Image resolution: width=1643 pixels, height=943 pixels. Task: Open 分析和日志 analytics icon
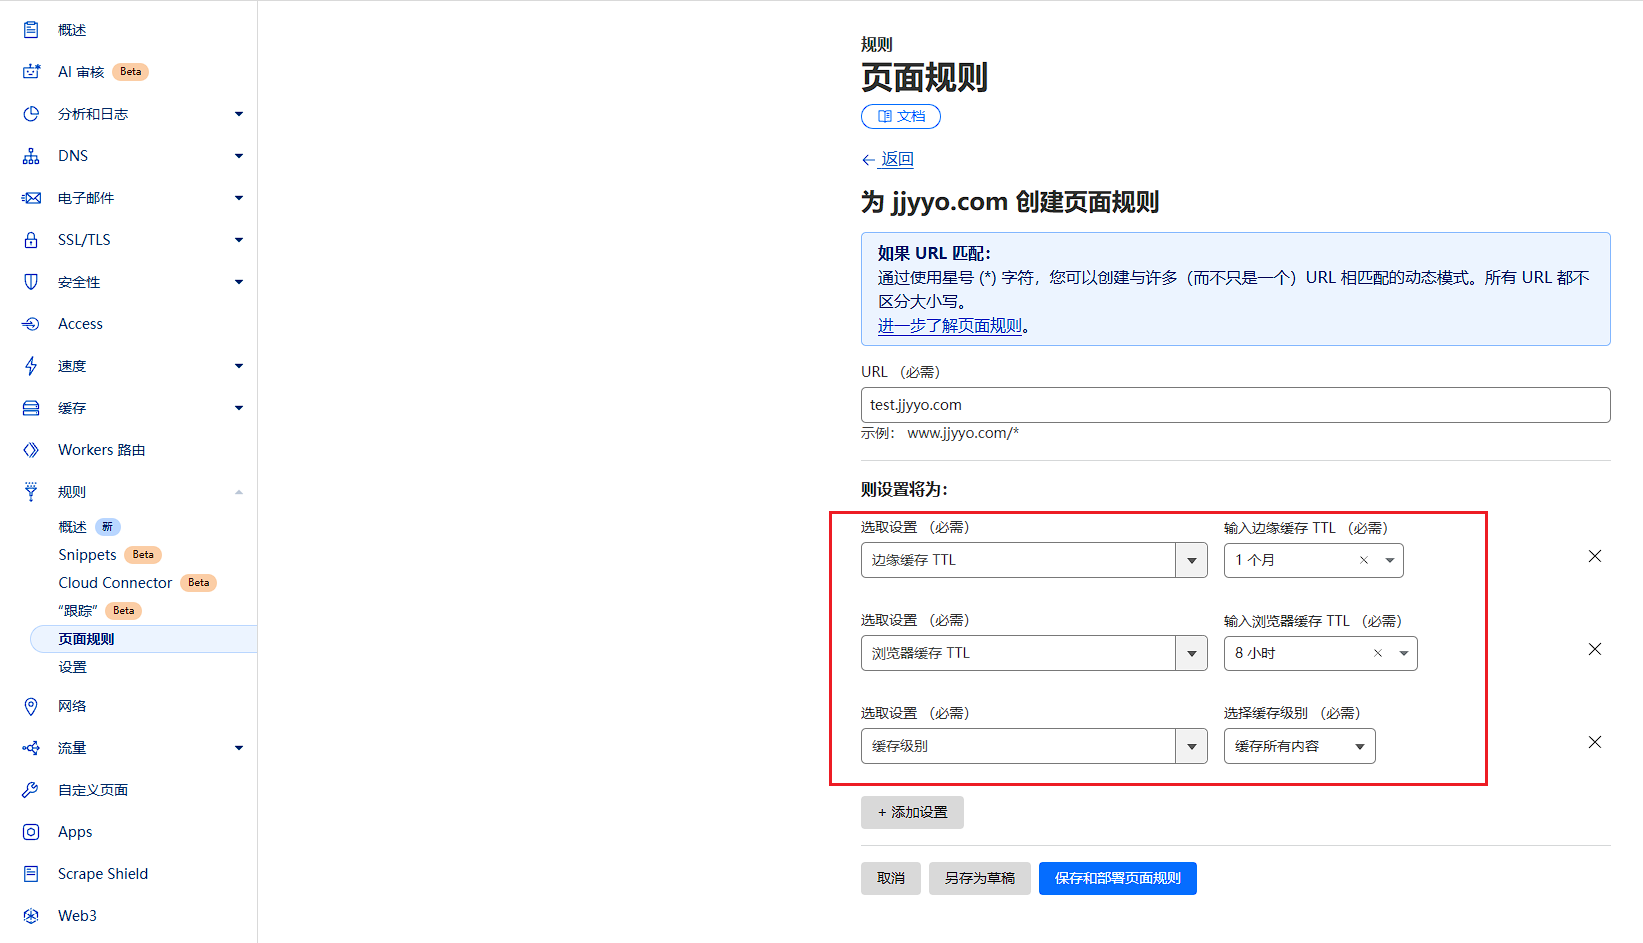pyautogui.click(x=31, y=113)
